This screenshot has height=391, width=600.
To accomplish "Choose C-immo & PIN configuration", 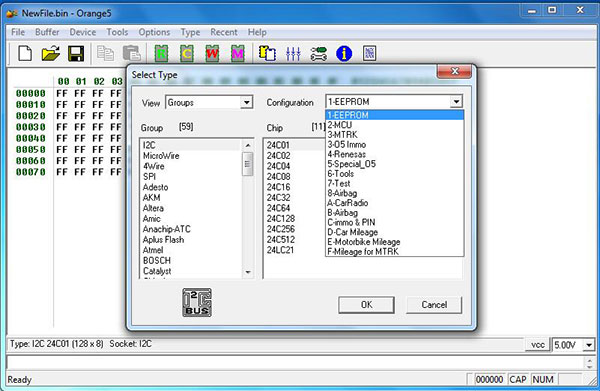I will tap(395, 222).
